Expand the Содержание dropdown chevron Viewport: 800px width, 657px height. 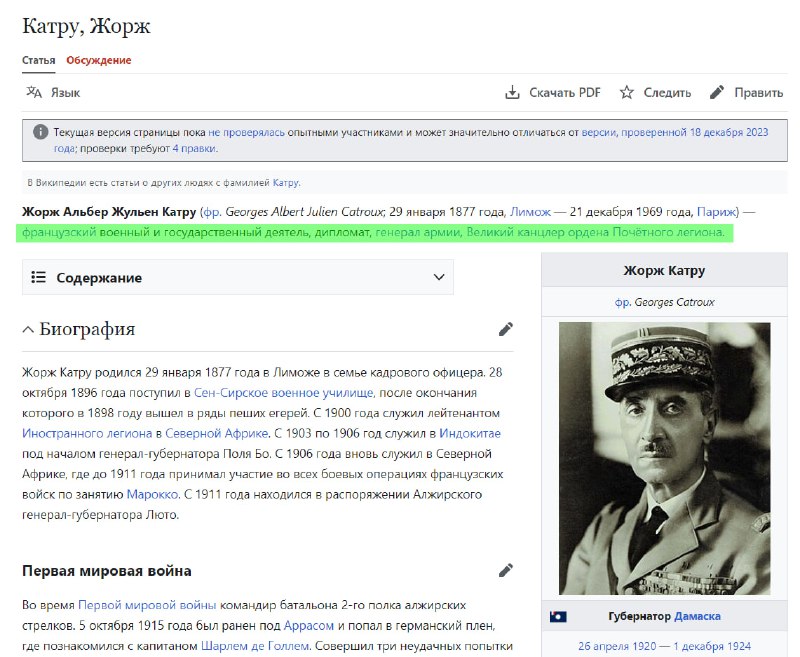439,277
